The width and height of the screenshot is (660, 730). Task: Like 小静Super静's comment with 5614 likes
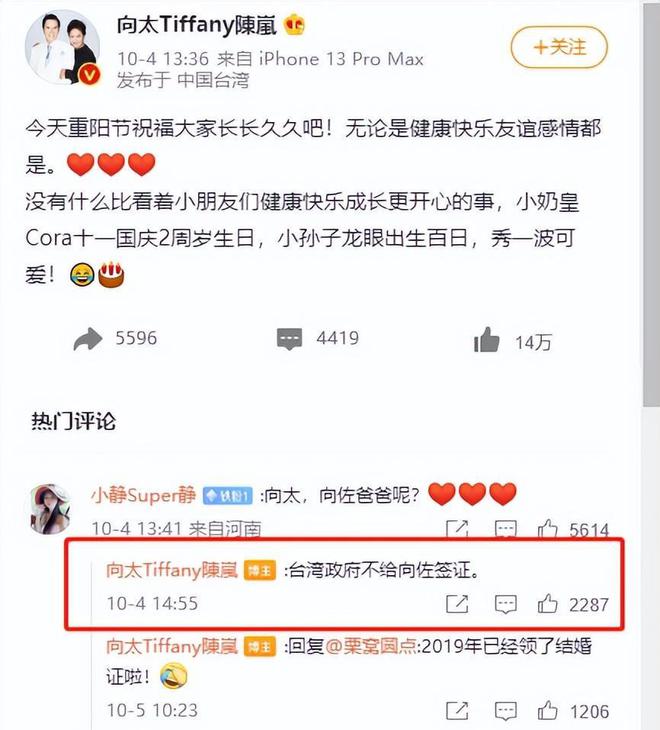(x=547, y=529)
